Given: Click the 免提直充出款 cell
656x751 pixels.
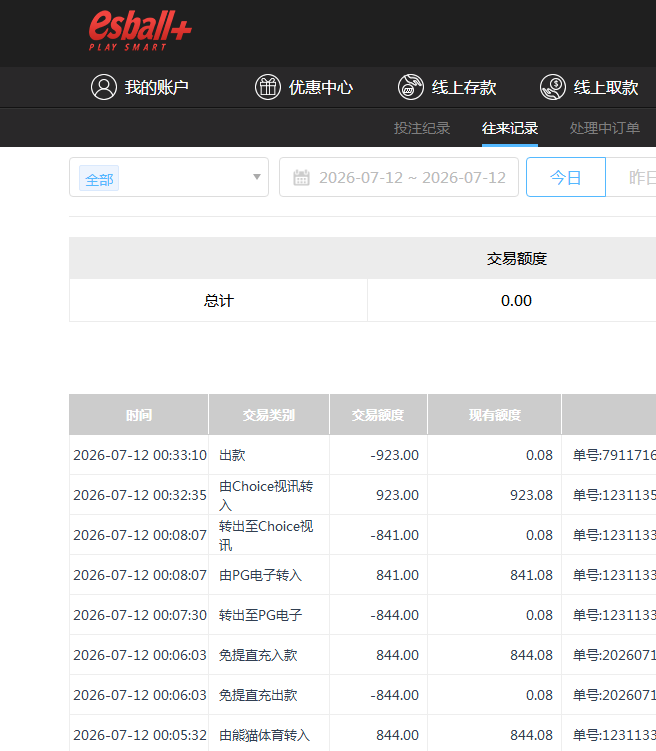Looking at the screenshot, I should (x=269, y=695).
